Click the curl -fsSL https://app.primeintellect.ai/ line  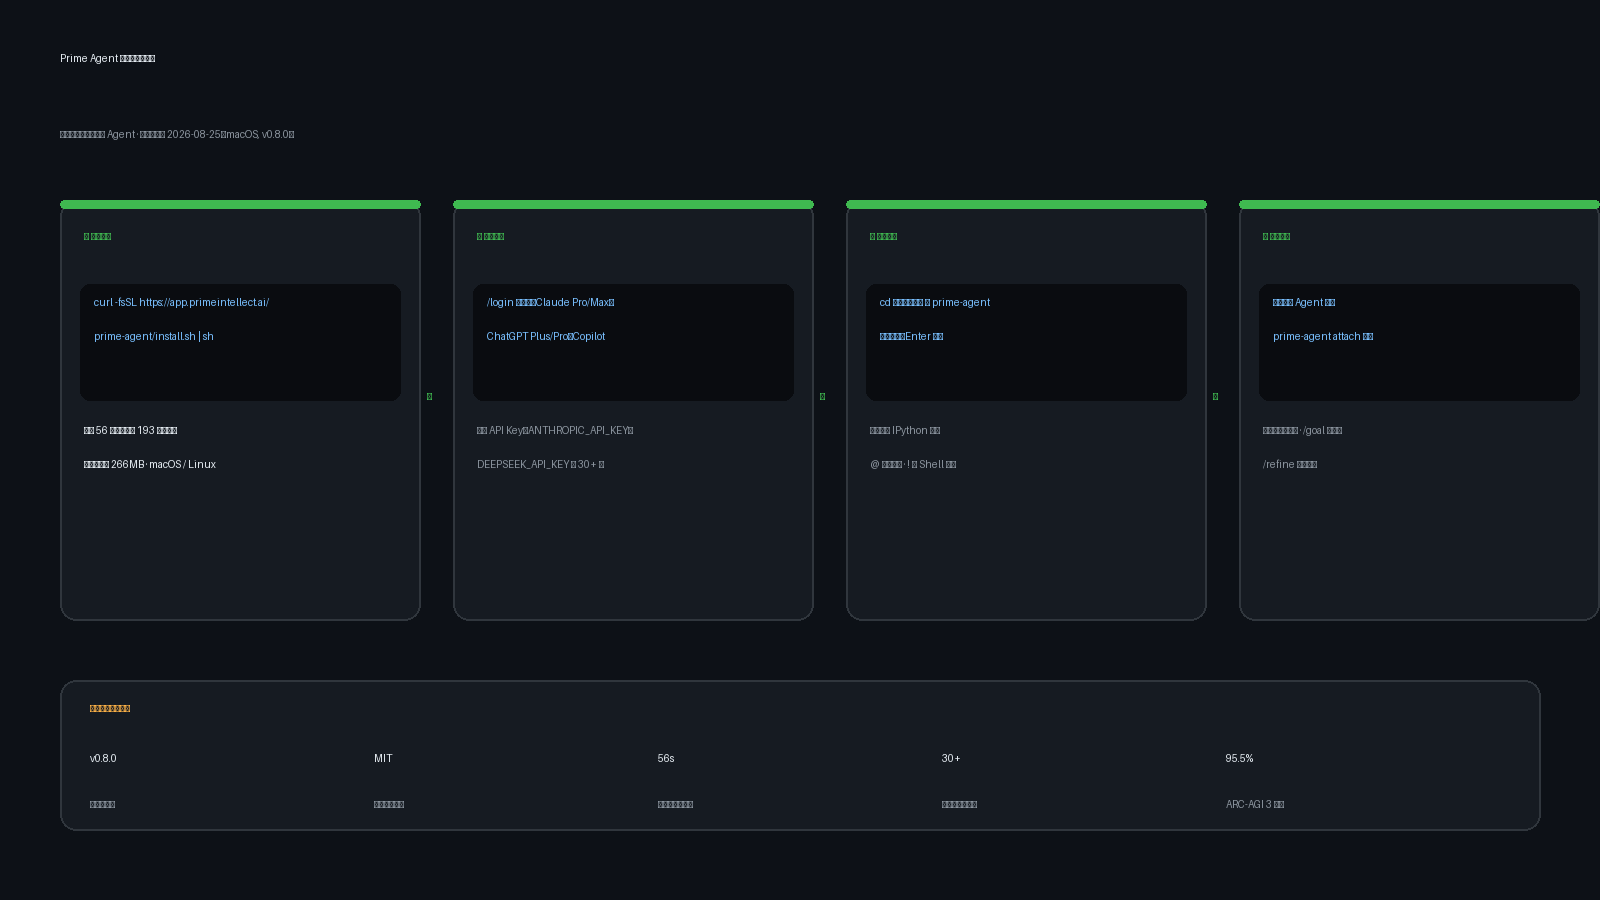point(181,302)
